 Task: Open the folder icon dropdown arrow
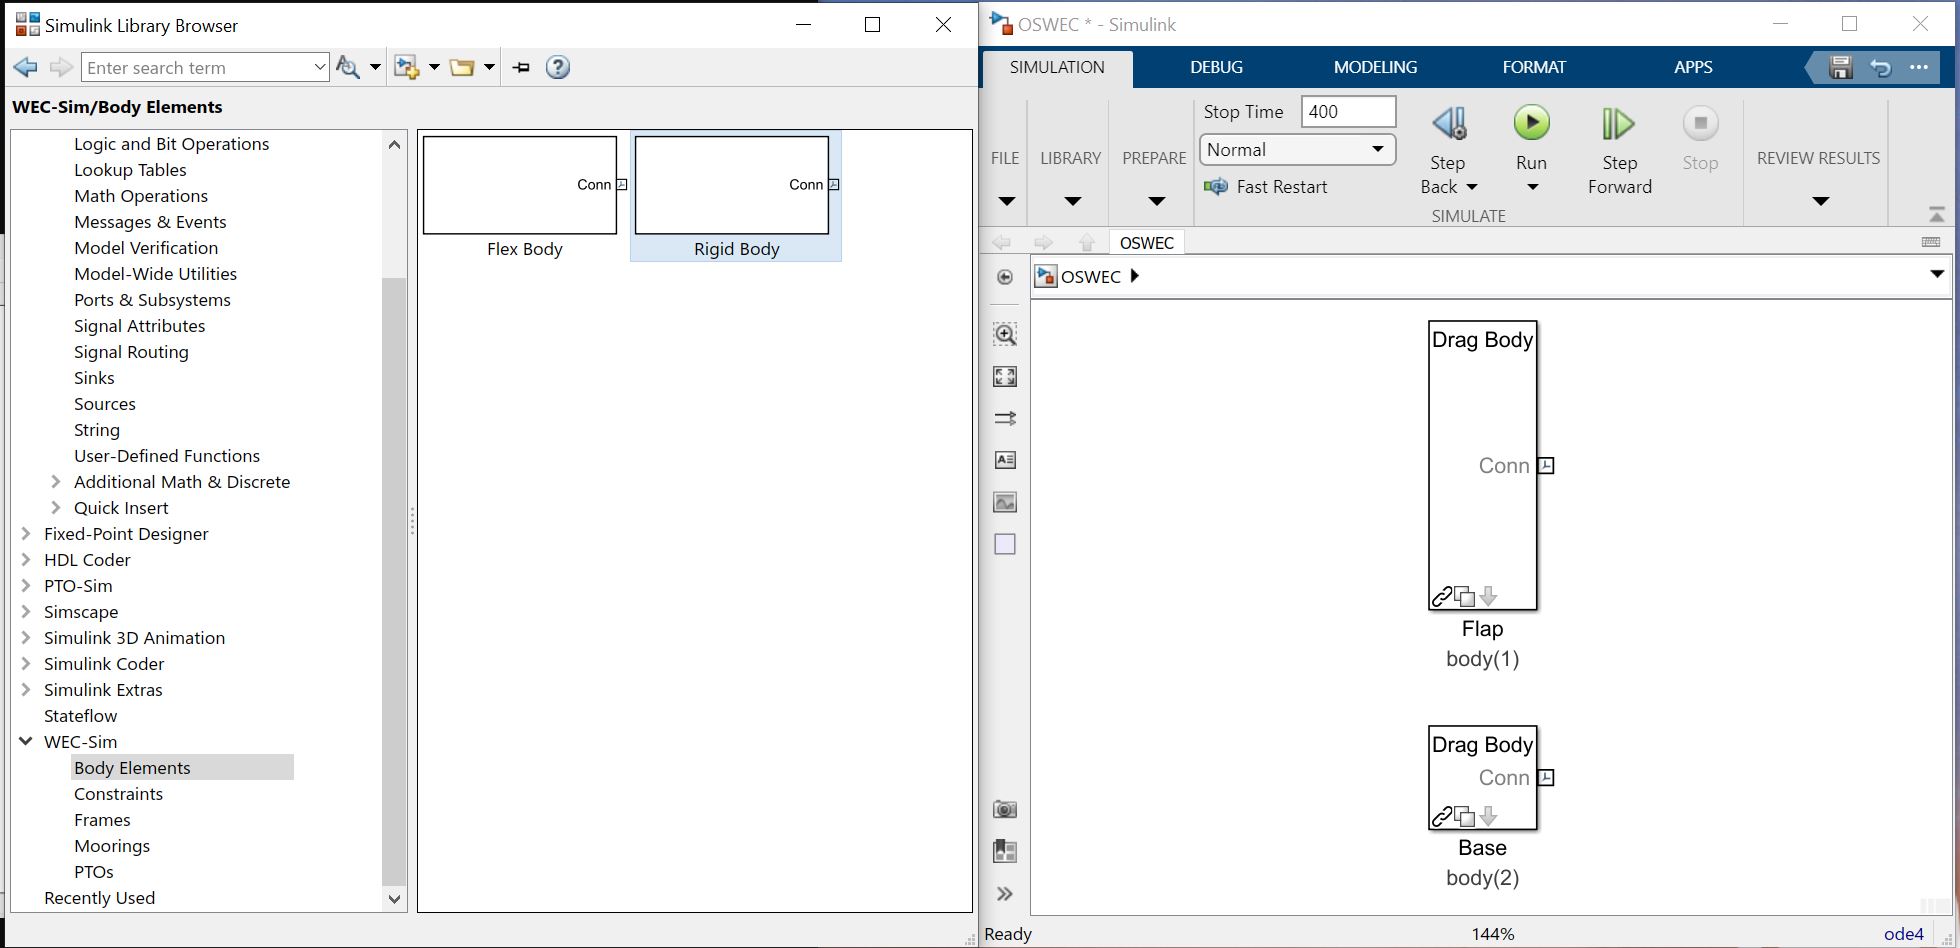point(489,67)
